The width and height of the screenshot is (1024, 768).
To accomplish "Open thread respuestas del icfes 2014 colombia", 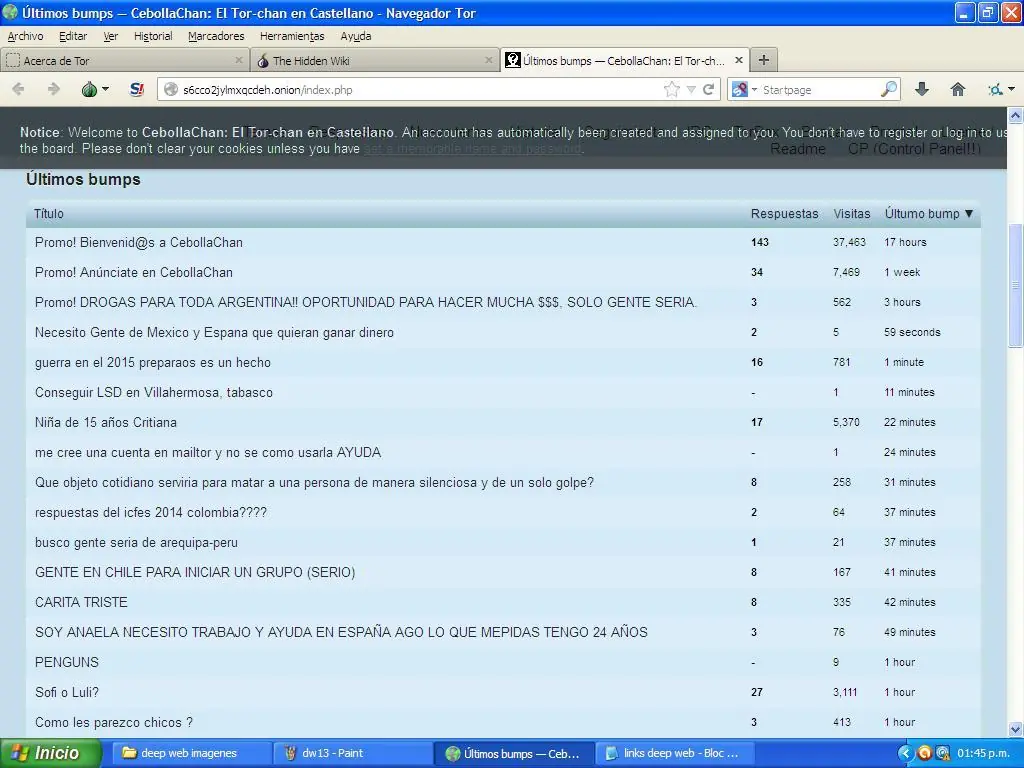I will (x=151, y=513).
